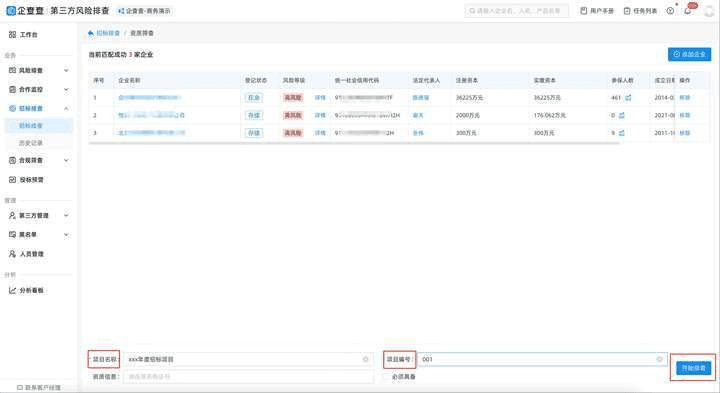This screenshot has width=720, height=393.
Task: Open 详情 link in row 1
Action: coord(320,97)
